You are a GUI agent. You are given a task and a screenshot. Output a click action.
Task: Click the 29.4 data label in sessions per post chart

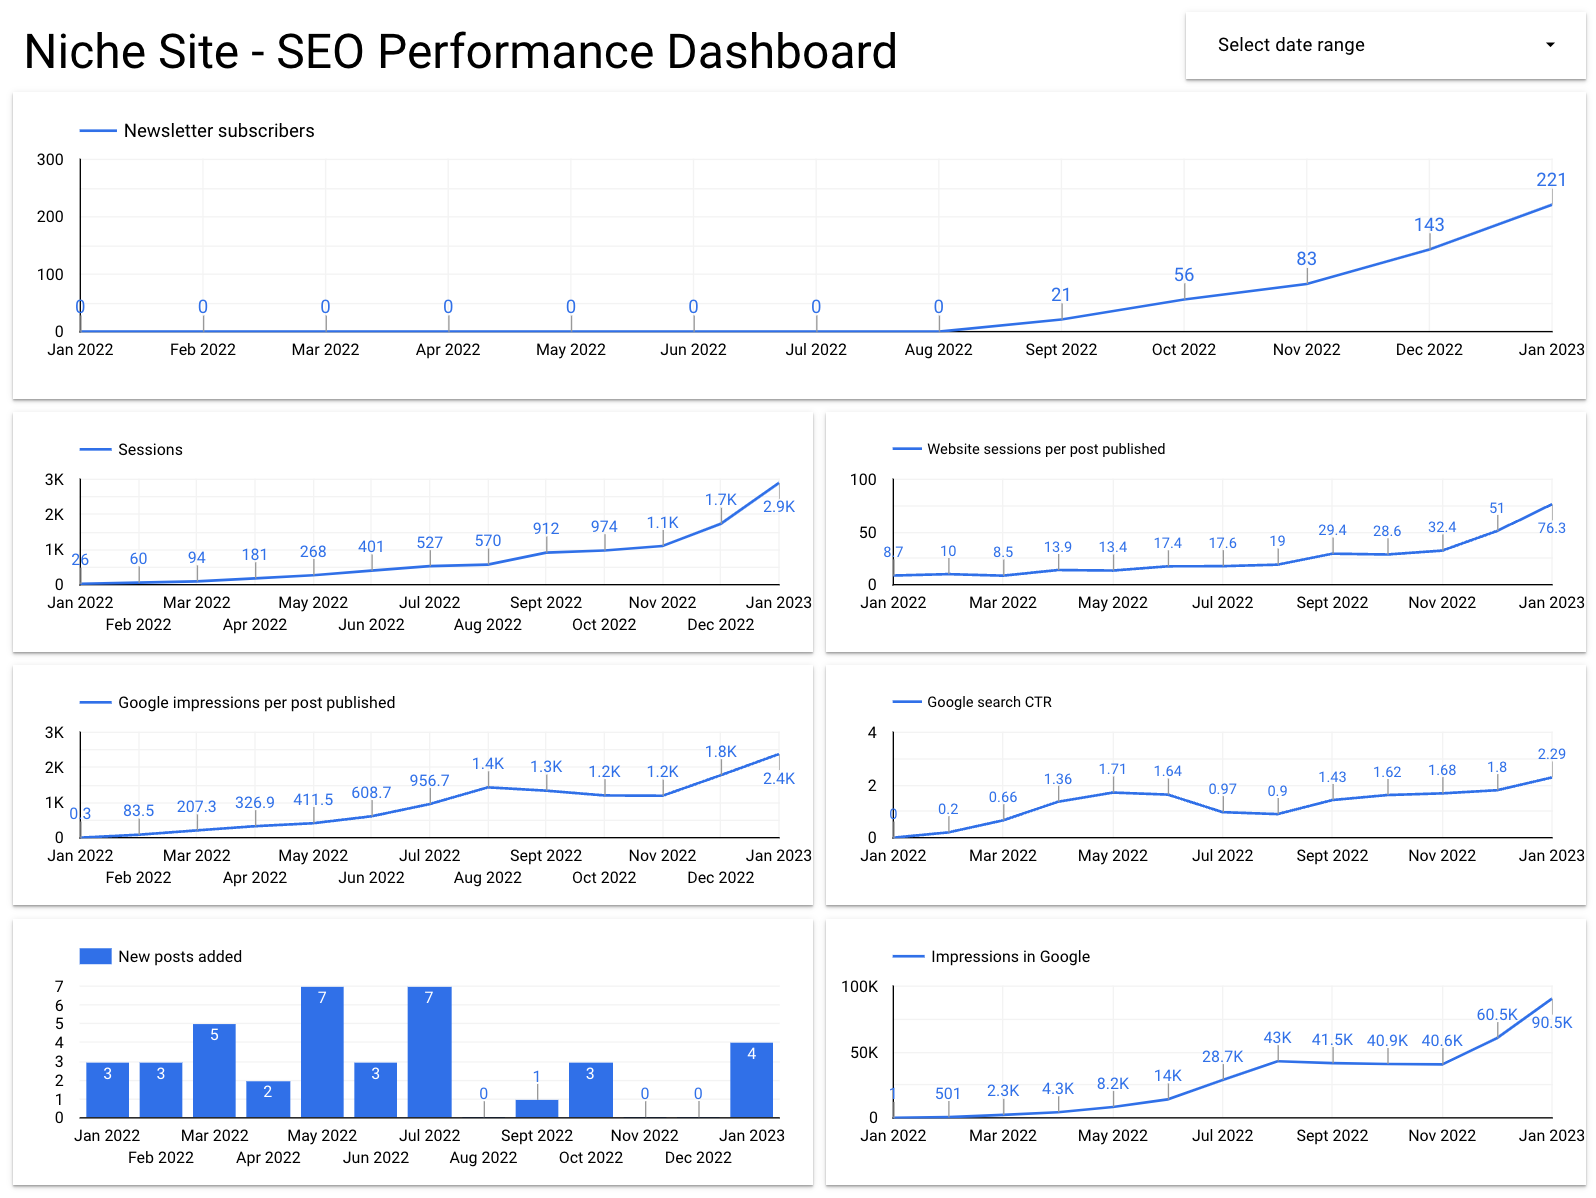(1332, 530)
